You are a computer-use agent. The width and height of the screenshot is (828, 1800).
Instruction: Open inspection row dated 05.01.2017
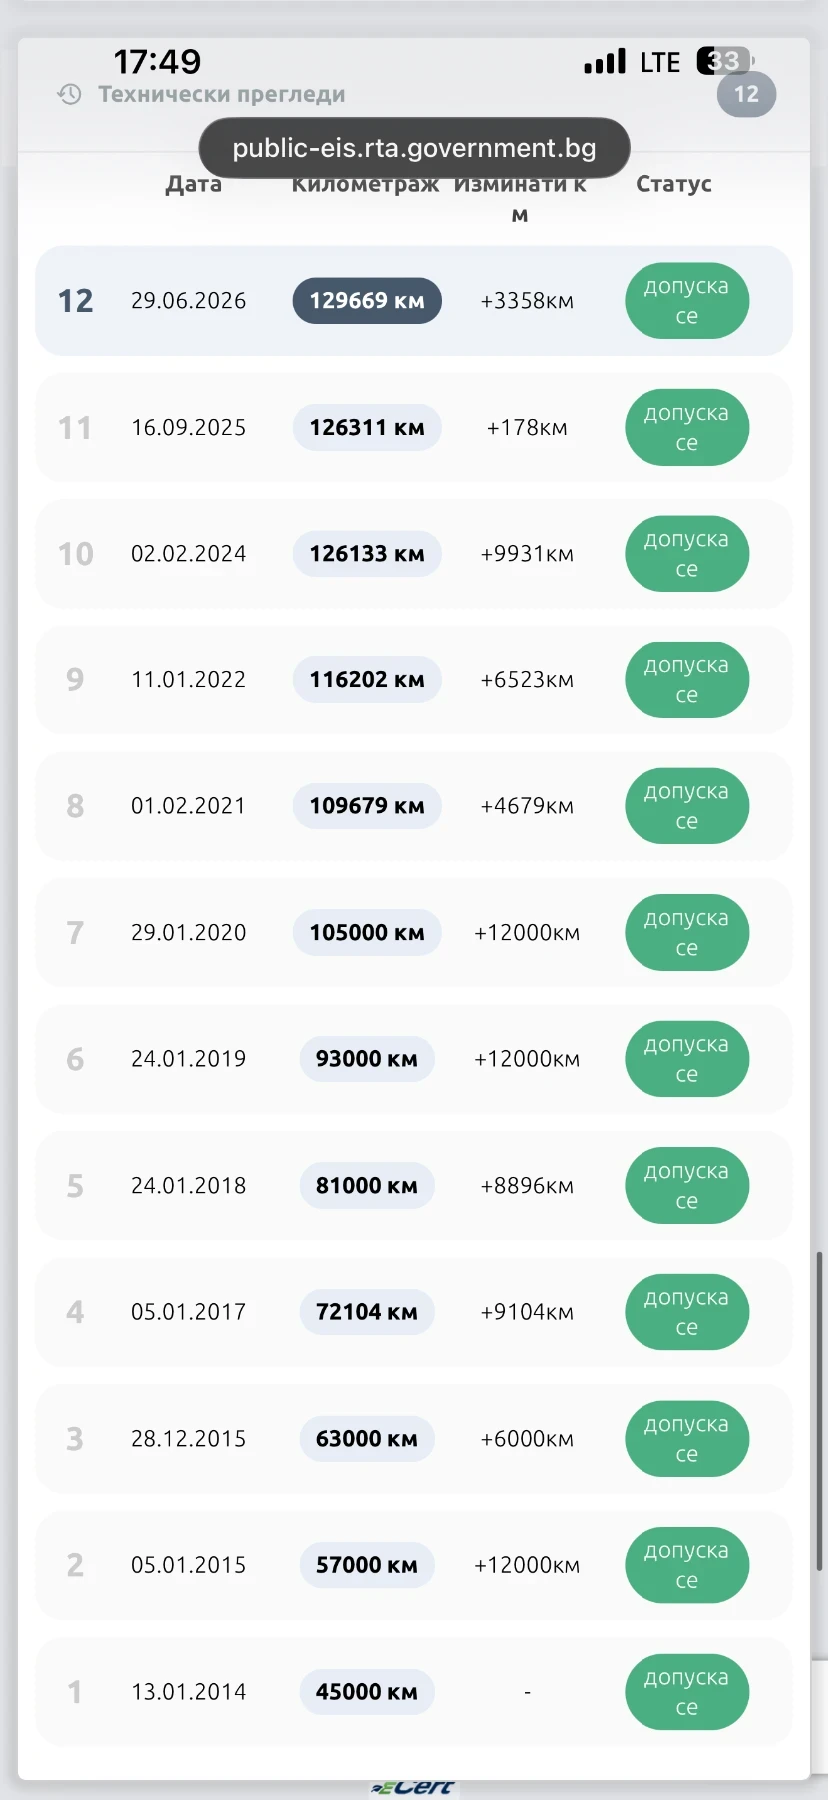coord(414,1312)
